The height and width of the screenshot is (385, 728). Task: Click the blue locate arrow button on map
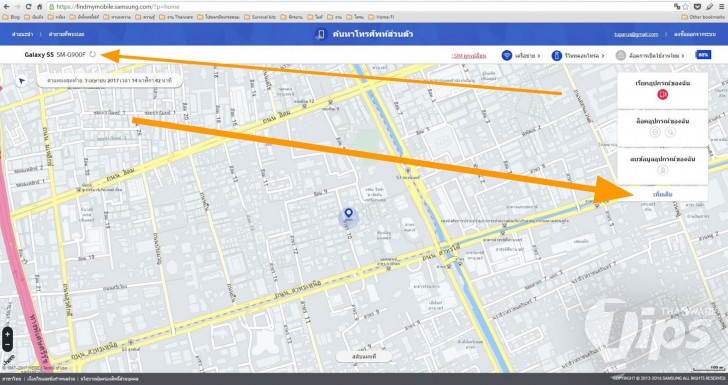22,81
